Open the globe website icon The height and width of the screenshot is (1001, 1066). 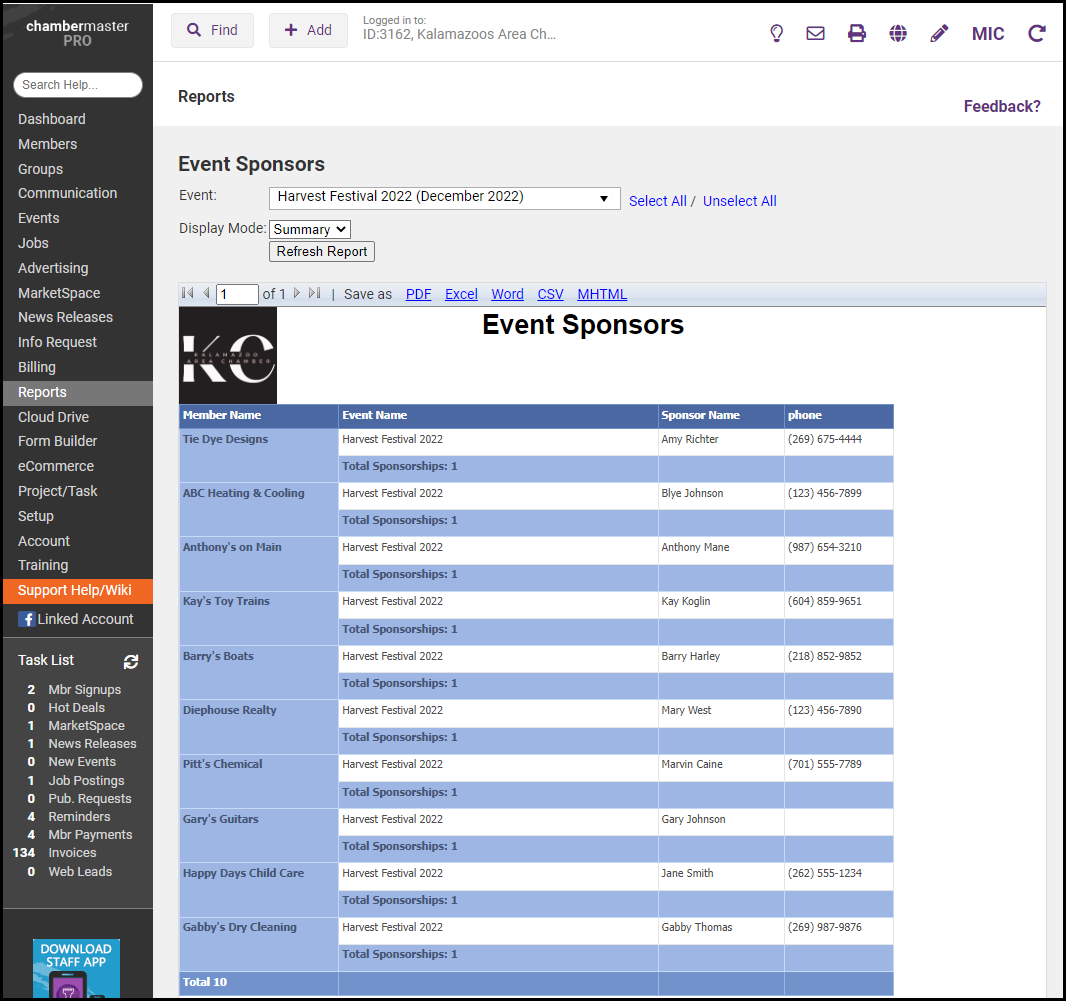coord(898,33)
